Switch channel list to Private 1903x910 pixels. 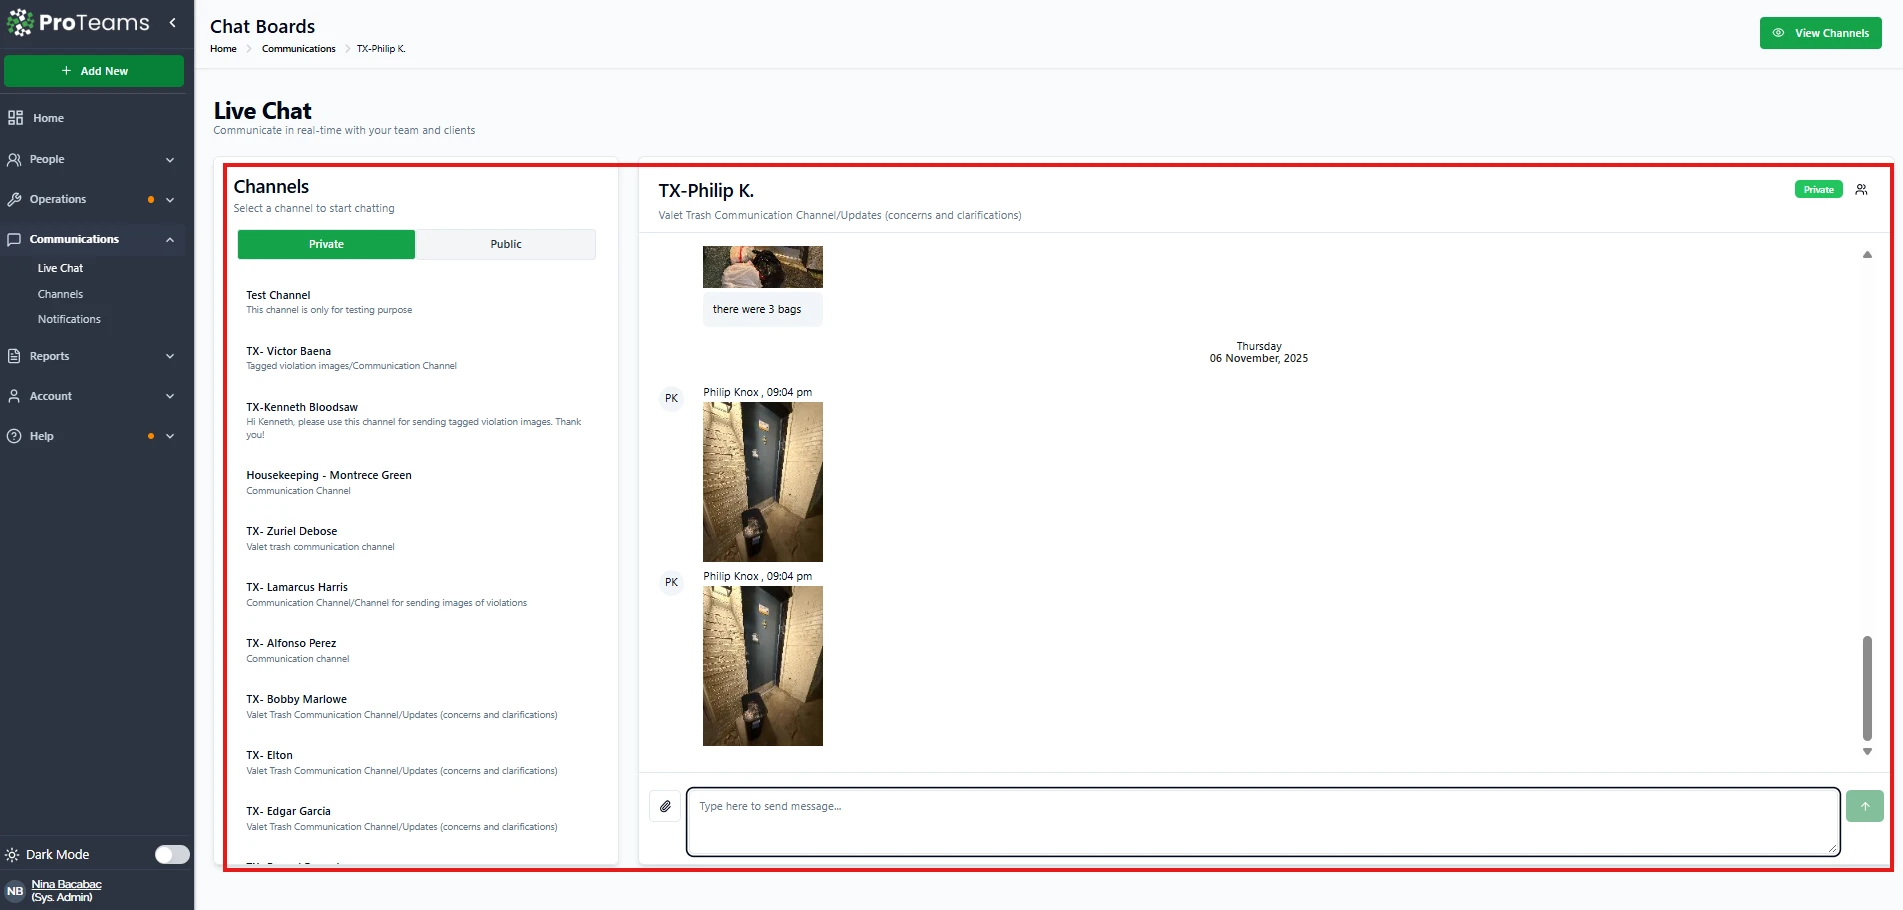(x=326, y=244)
